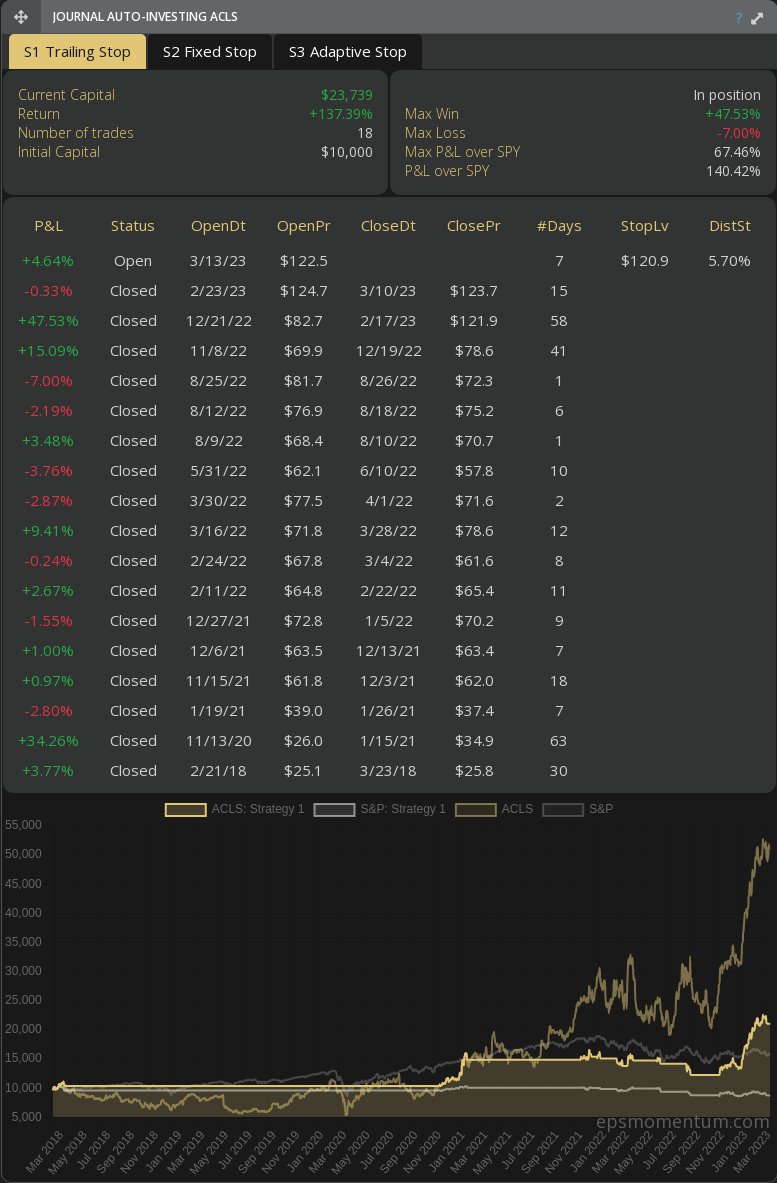Click the Return value +137.39%

coord(341,114)
